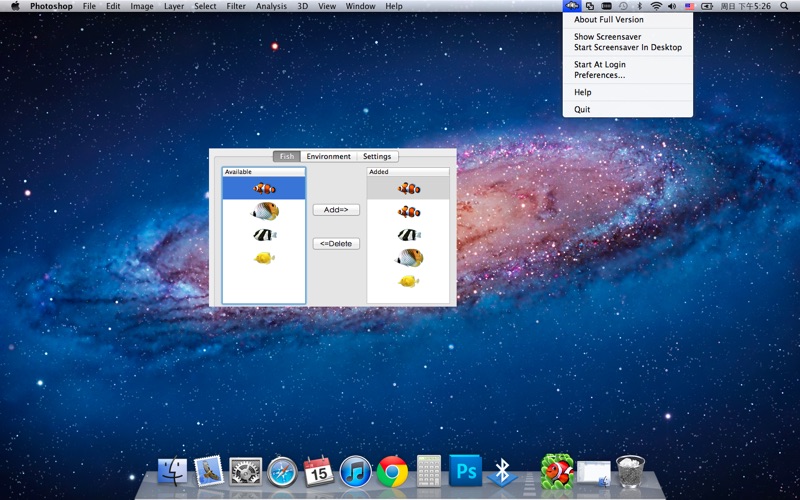This screenshot has height=500, width=800.
Task: Open the Select menu
Action: pyautogui.click(x=205, y=6)
